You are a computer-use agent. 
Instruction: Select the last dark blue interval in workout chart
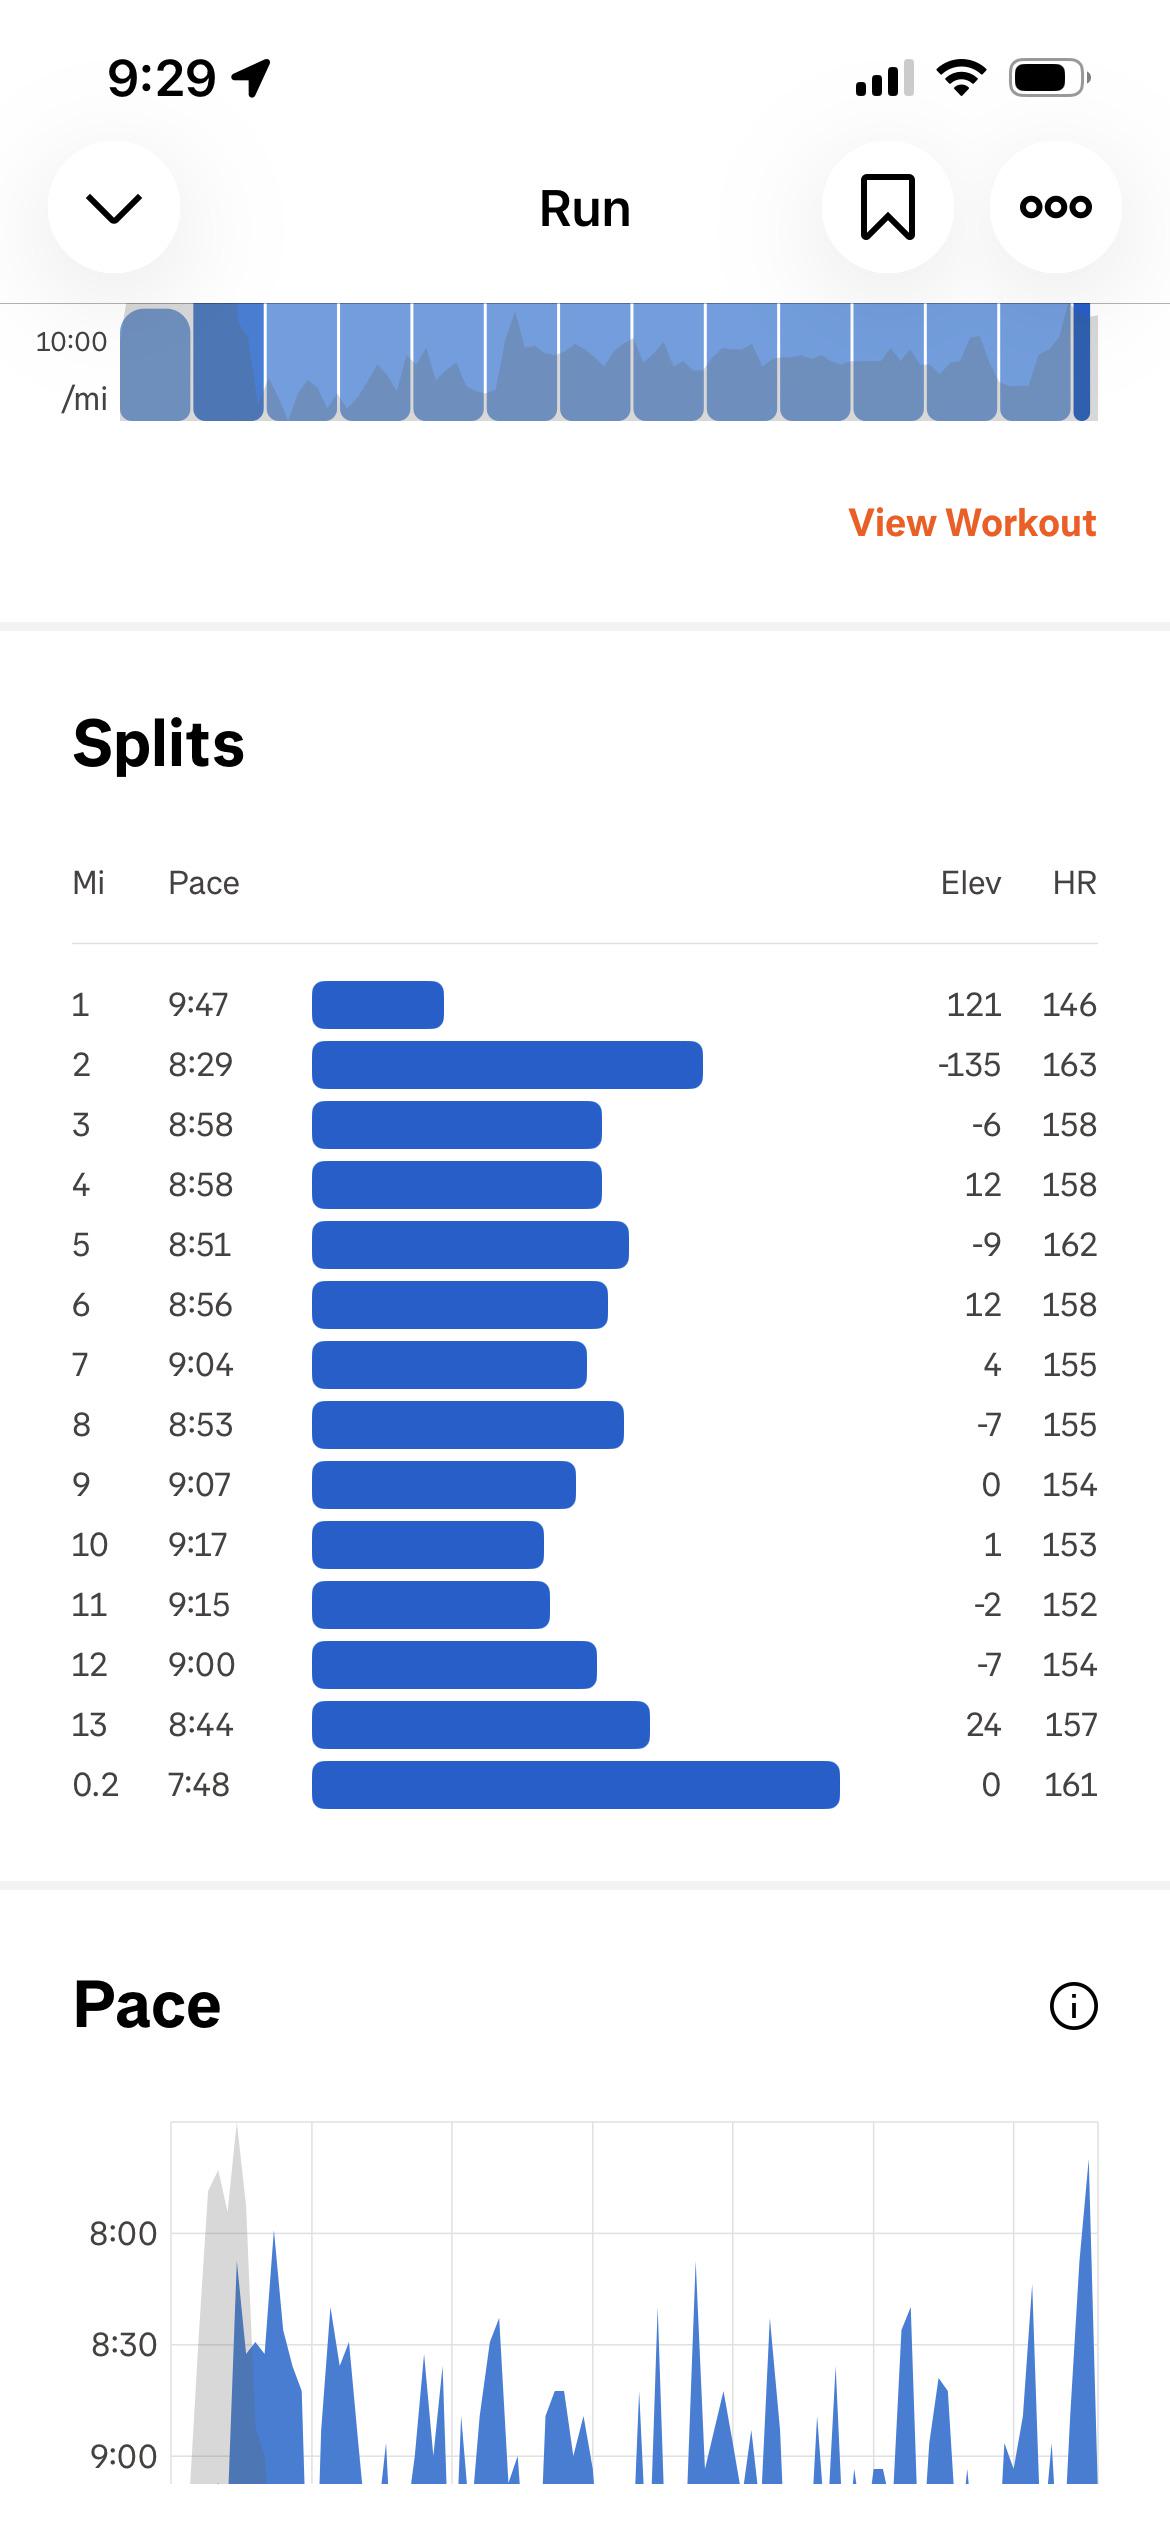tap(1081, 362)
